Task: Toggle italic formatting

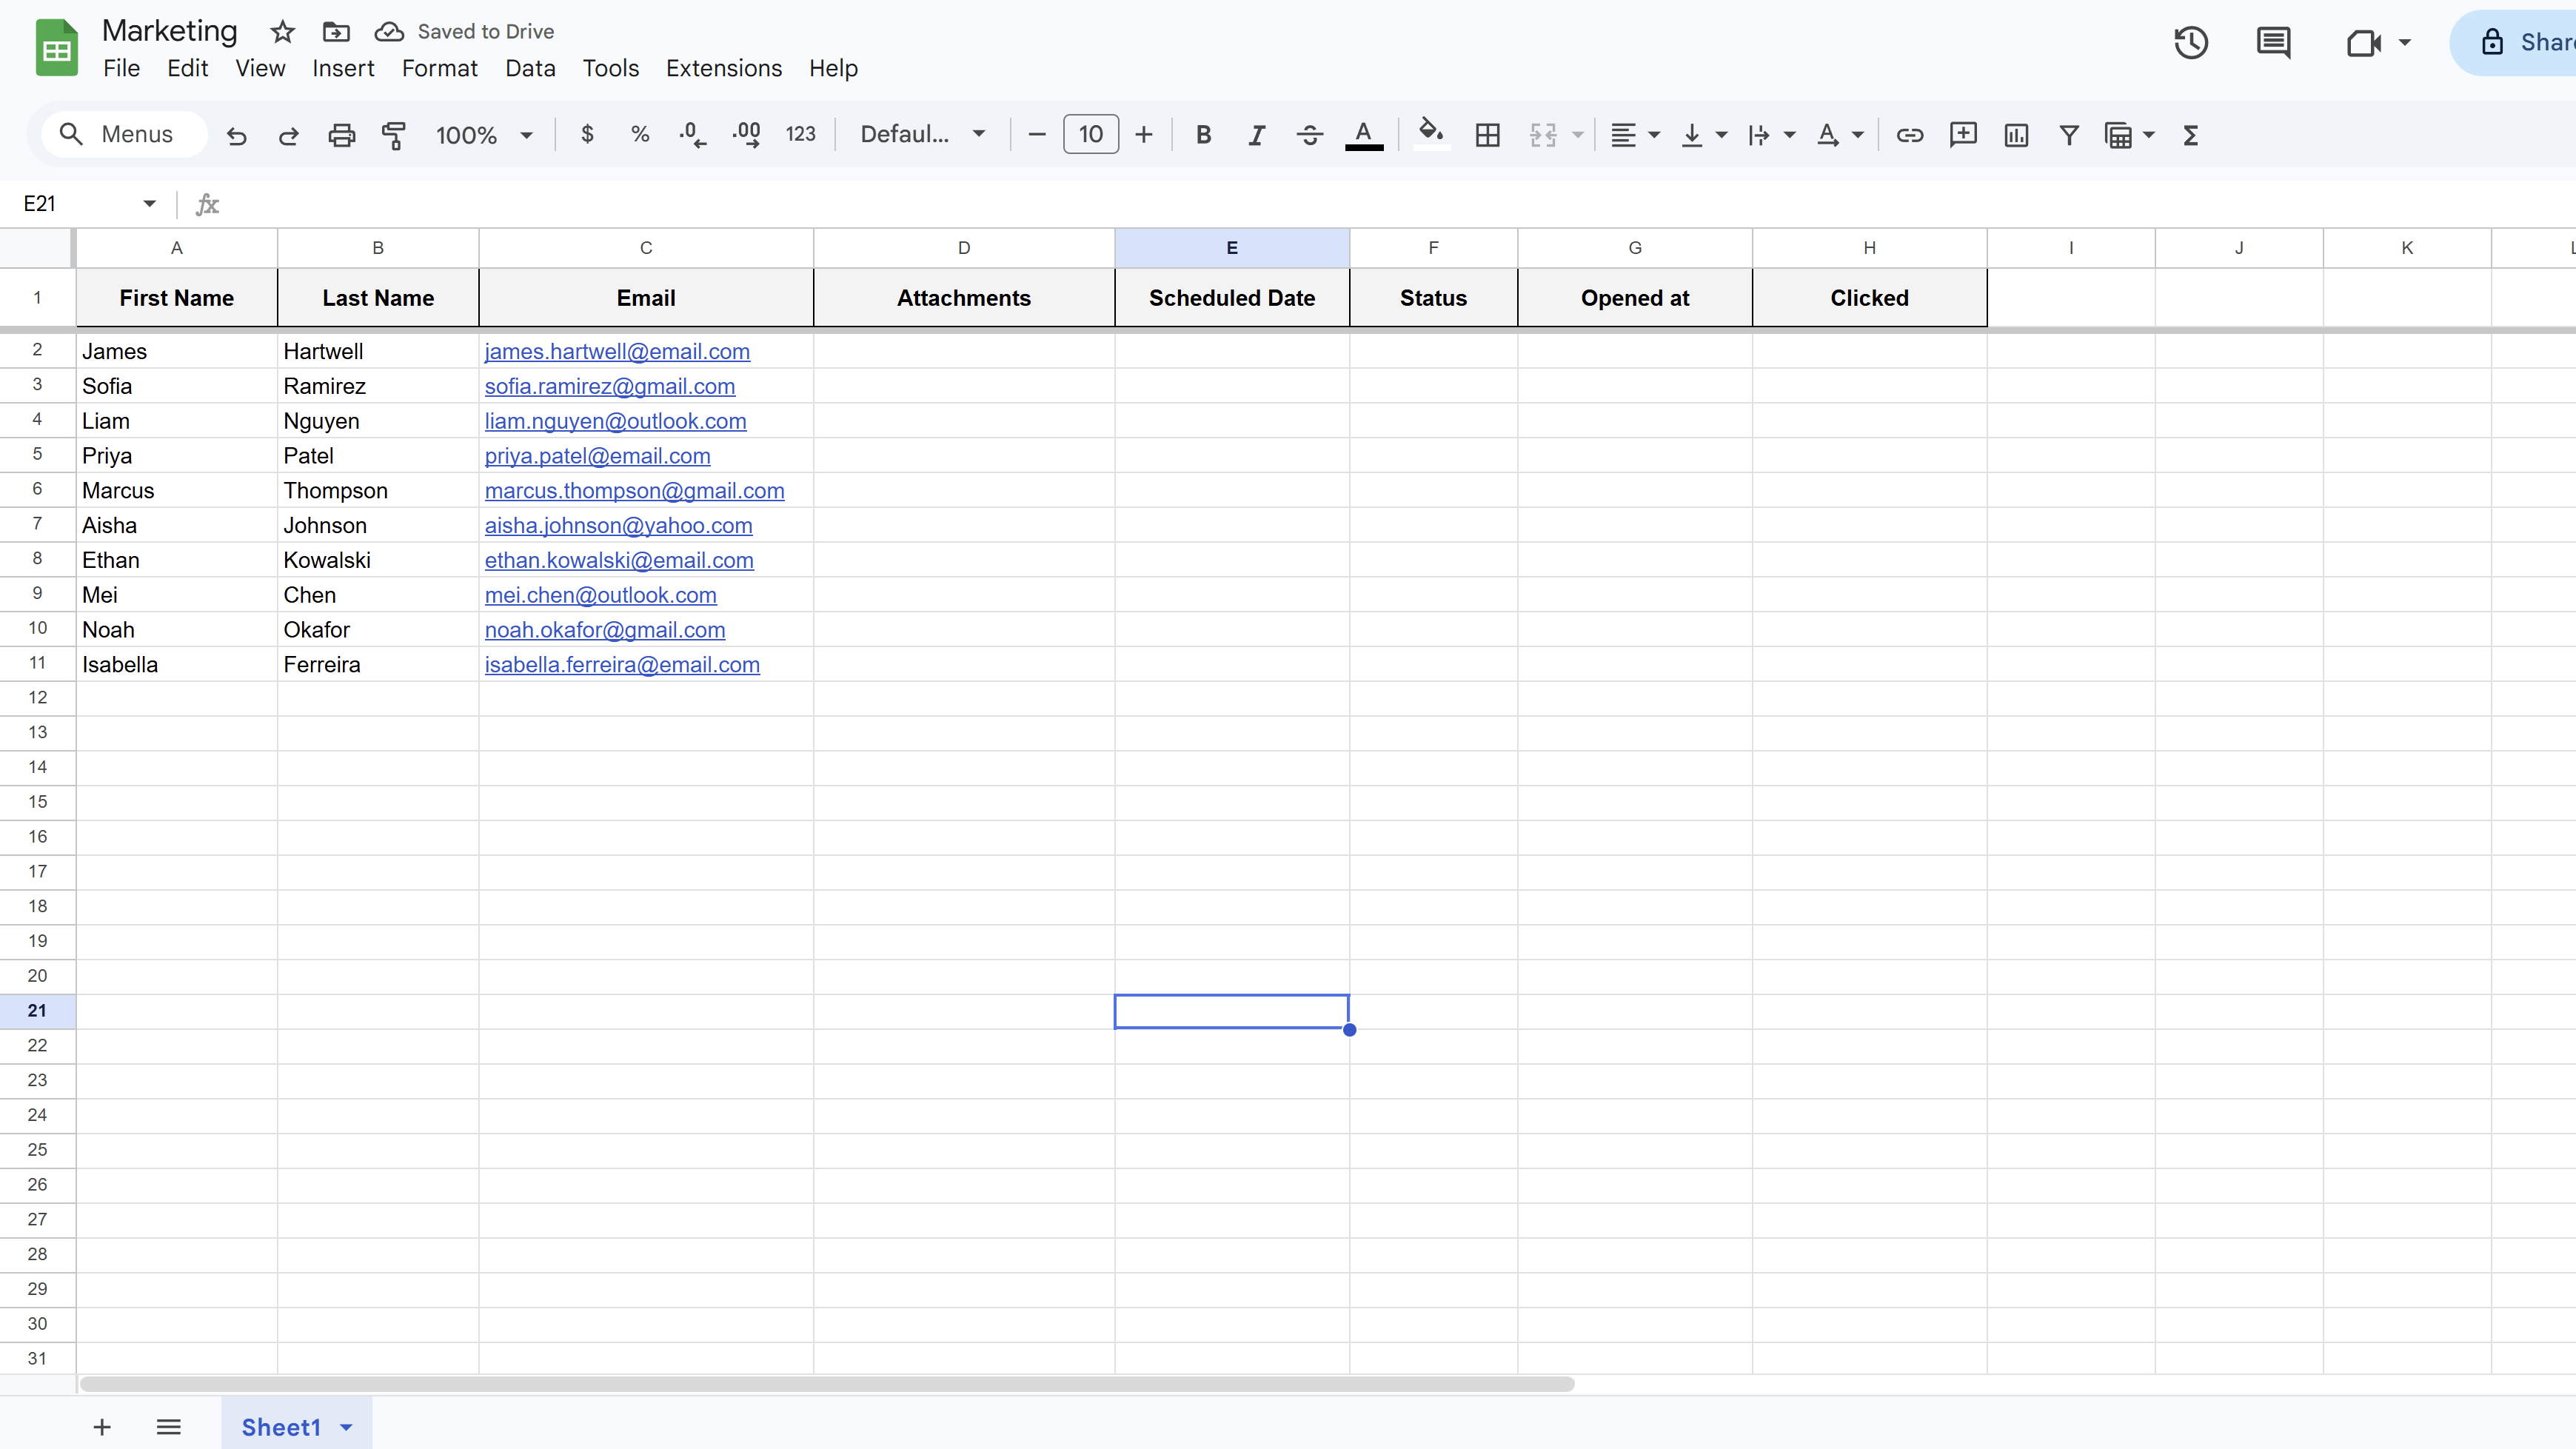Action: coord(1256,135)
